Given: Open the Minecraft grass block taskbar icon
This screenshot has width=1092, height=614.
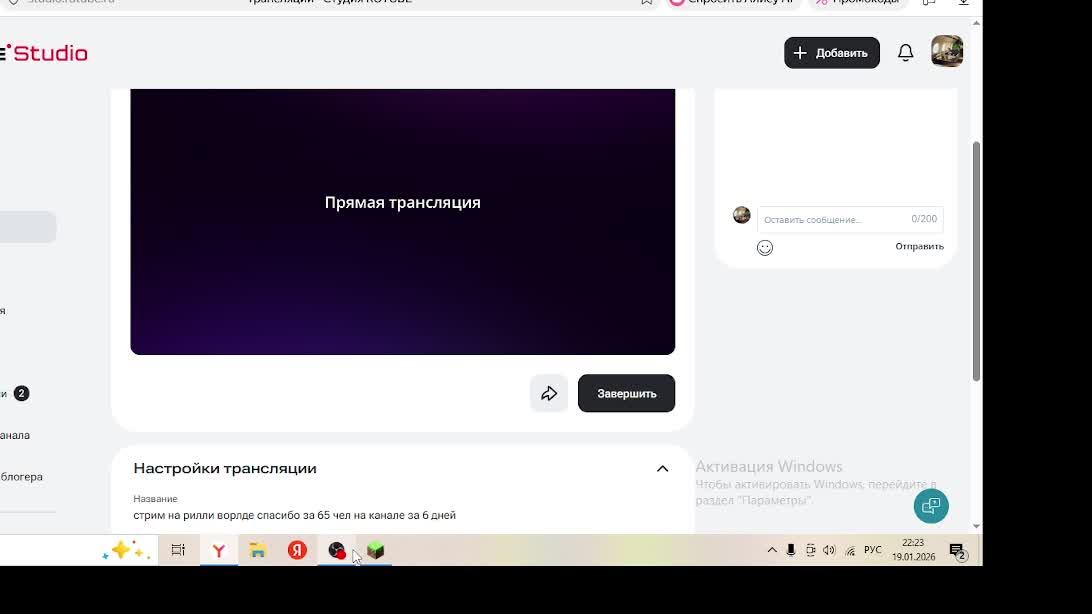Looking at the screenshot, I should pyautogui.click(x=376, y=551).
